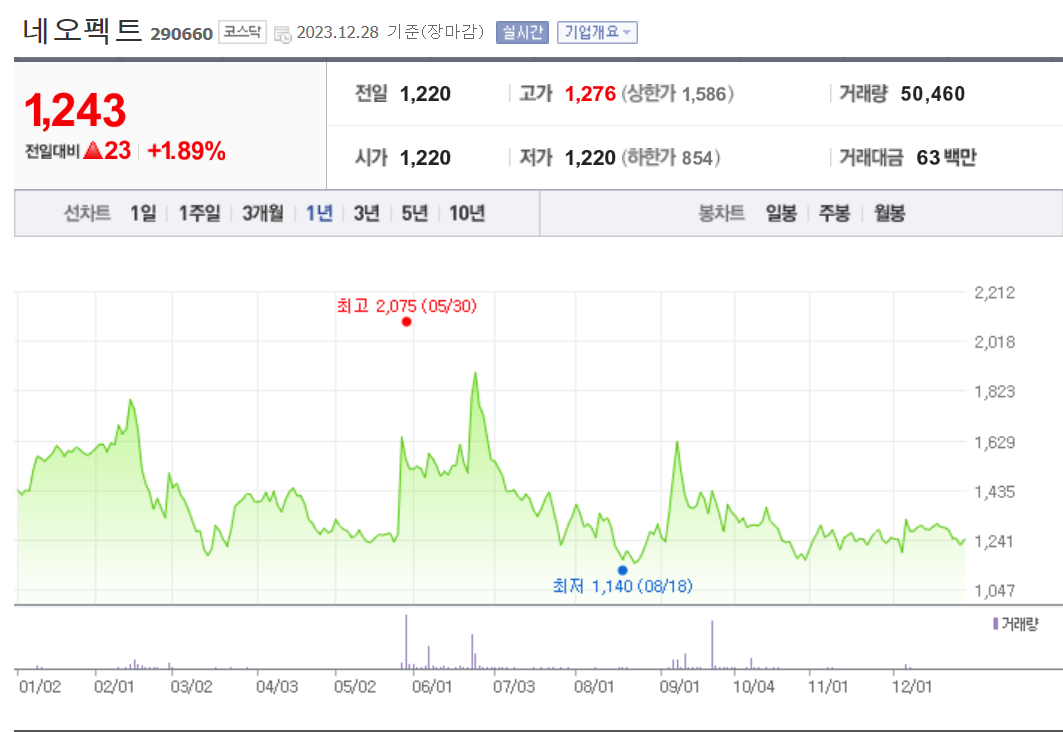The image size is (1063, 732).
Task: Click the 1,241 price axis label
Action: click(995, 541)
